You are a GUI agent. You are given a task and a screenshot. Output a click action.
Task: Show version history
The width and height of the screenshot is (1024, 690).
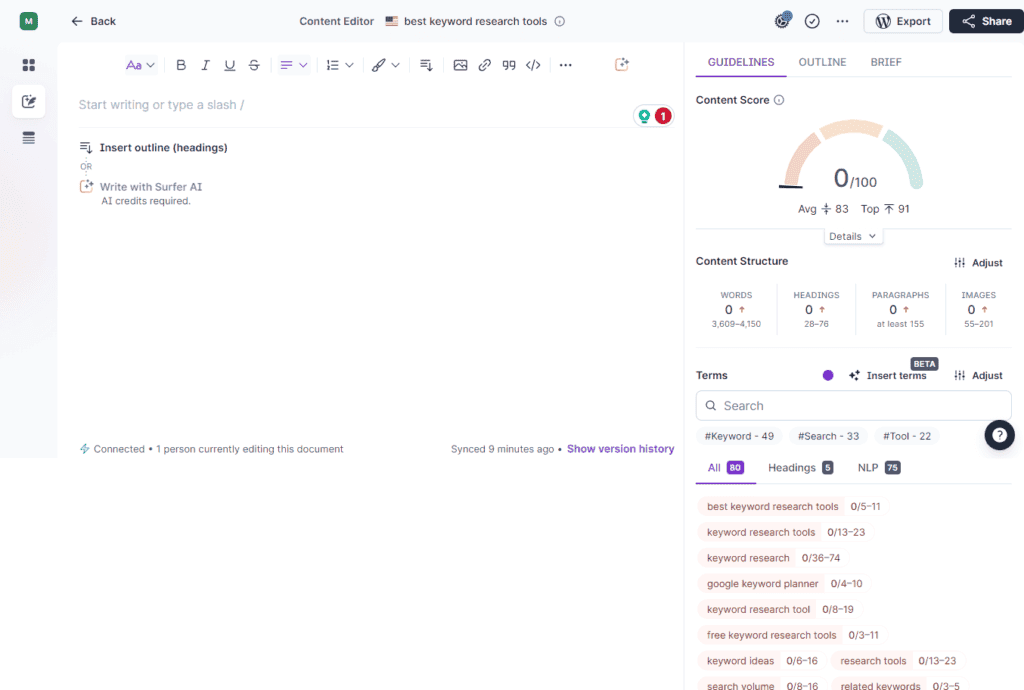620,448
